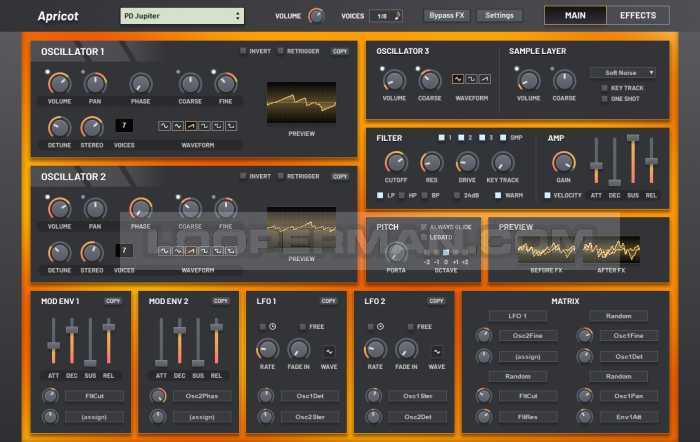Screen dimensions: 700x442
Task: Click the Oscillator 1 Detune knob
Action: [59, 127]
